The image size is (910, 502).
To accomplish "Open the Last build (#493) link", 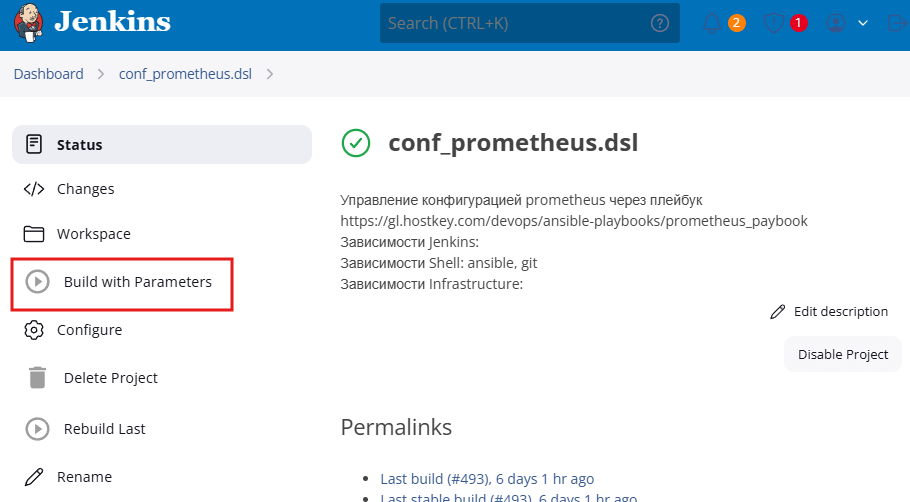I will [487, 479].
